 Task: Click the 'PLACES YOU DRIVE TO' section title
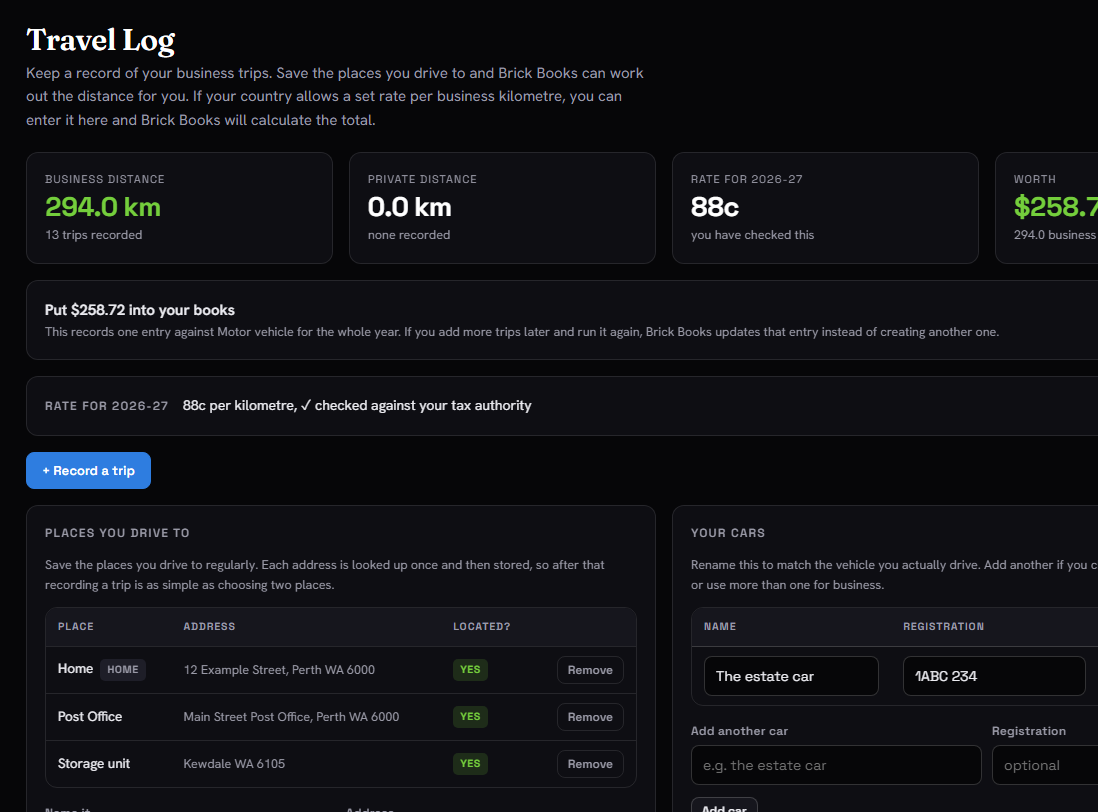click(x=117, y=533)
